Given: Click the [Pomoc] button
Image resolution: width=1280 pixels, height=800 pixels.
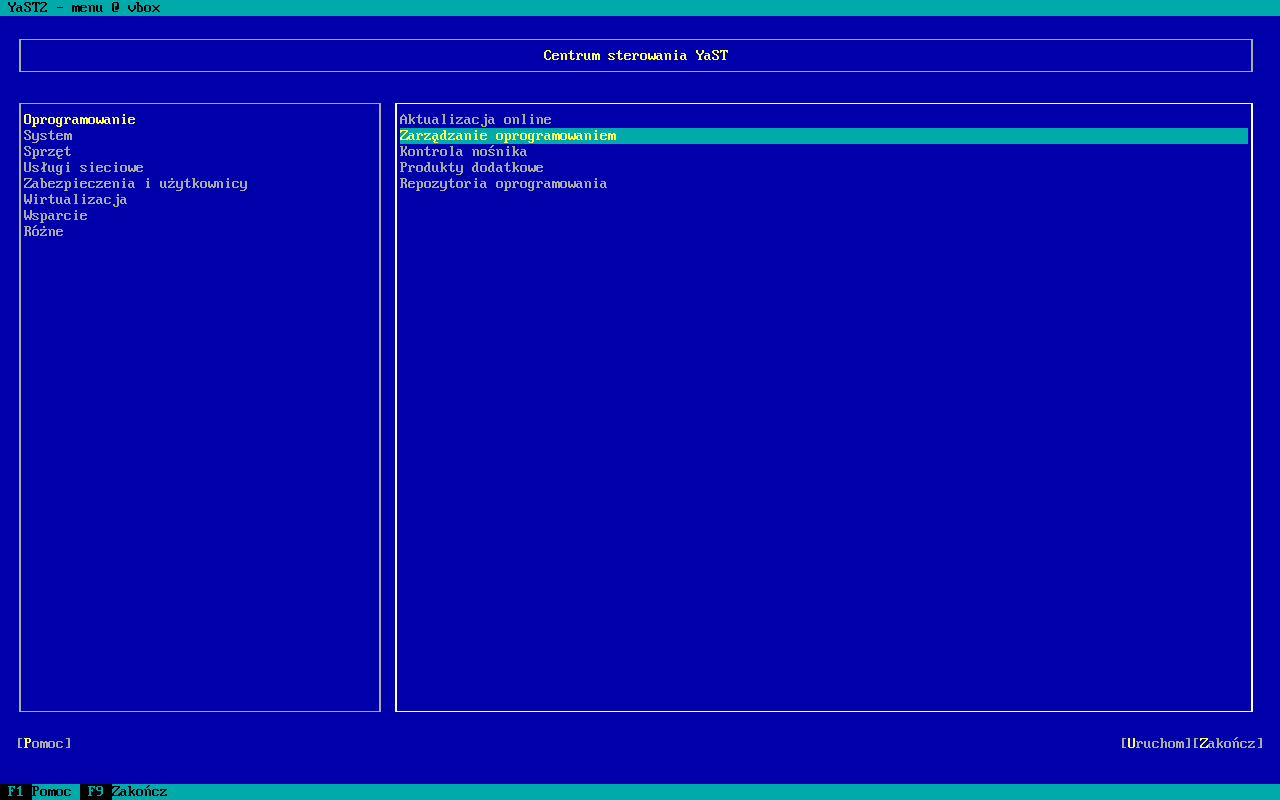Looking at the screenshot, I should click(44, 744).
